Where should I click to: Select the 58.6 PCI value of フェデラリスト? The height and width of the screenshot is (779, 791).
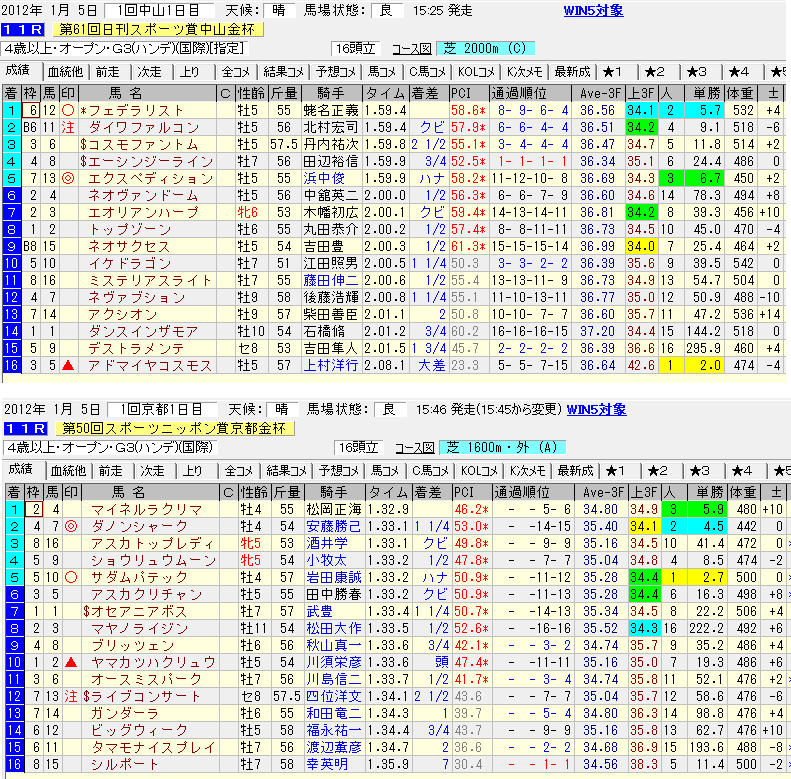tap(469, 110)
